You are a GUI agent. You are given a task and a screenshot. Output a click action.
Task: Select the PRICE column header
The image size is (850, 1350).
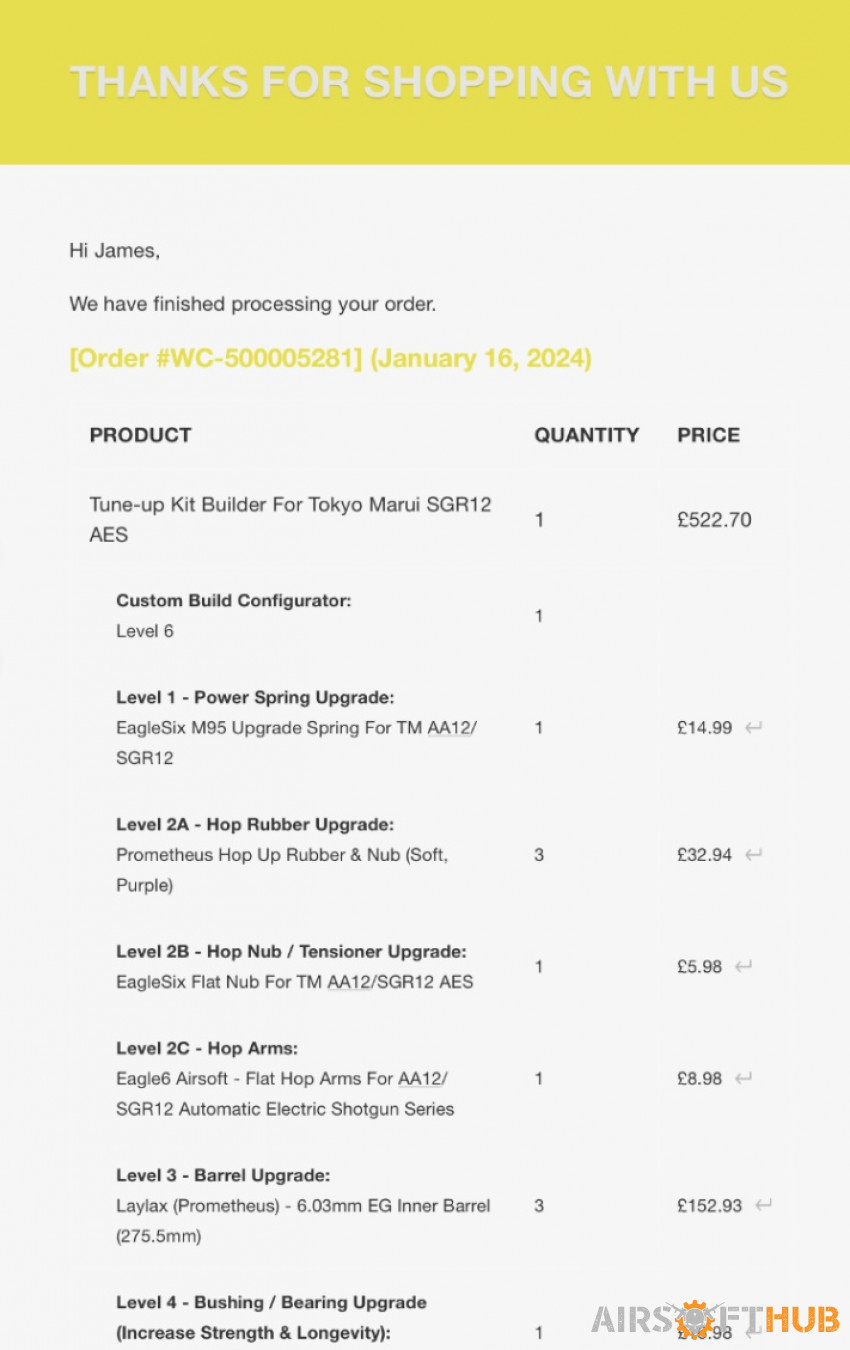pos(708,435)
